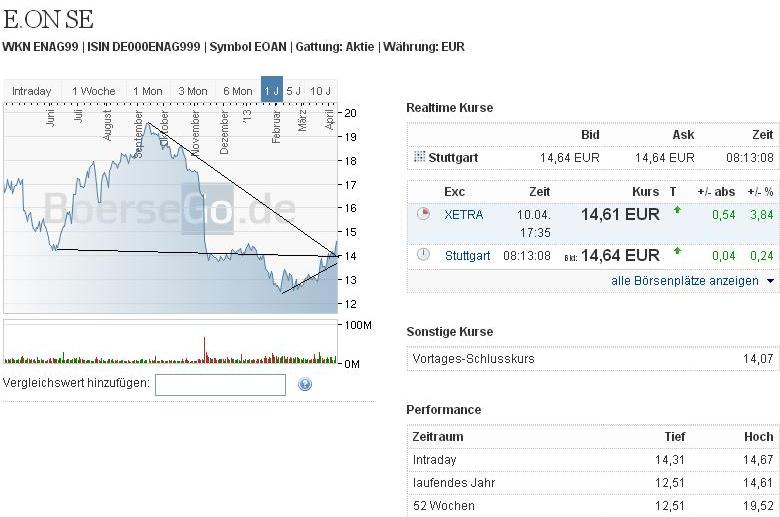Focus the 'Vergleichswert hinzufügen' input field
The image size is (780, 517).
coord(220,384)
